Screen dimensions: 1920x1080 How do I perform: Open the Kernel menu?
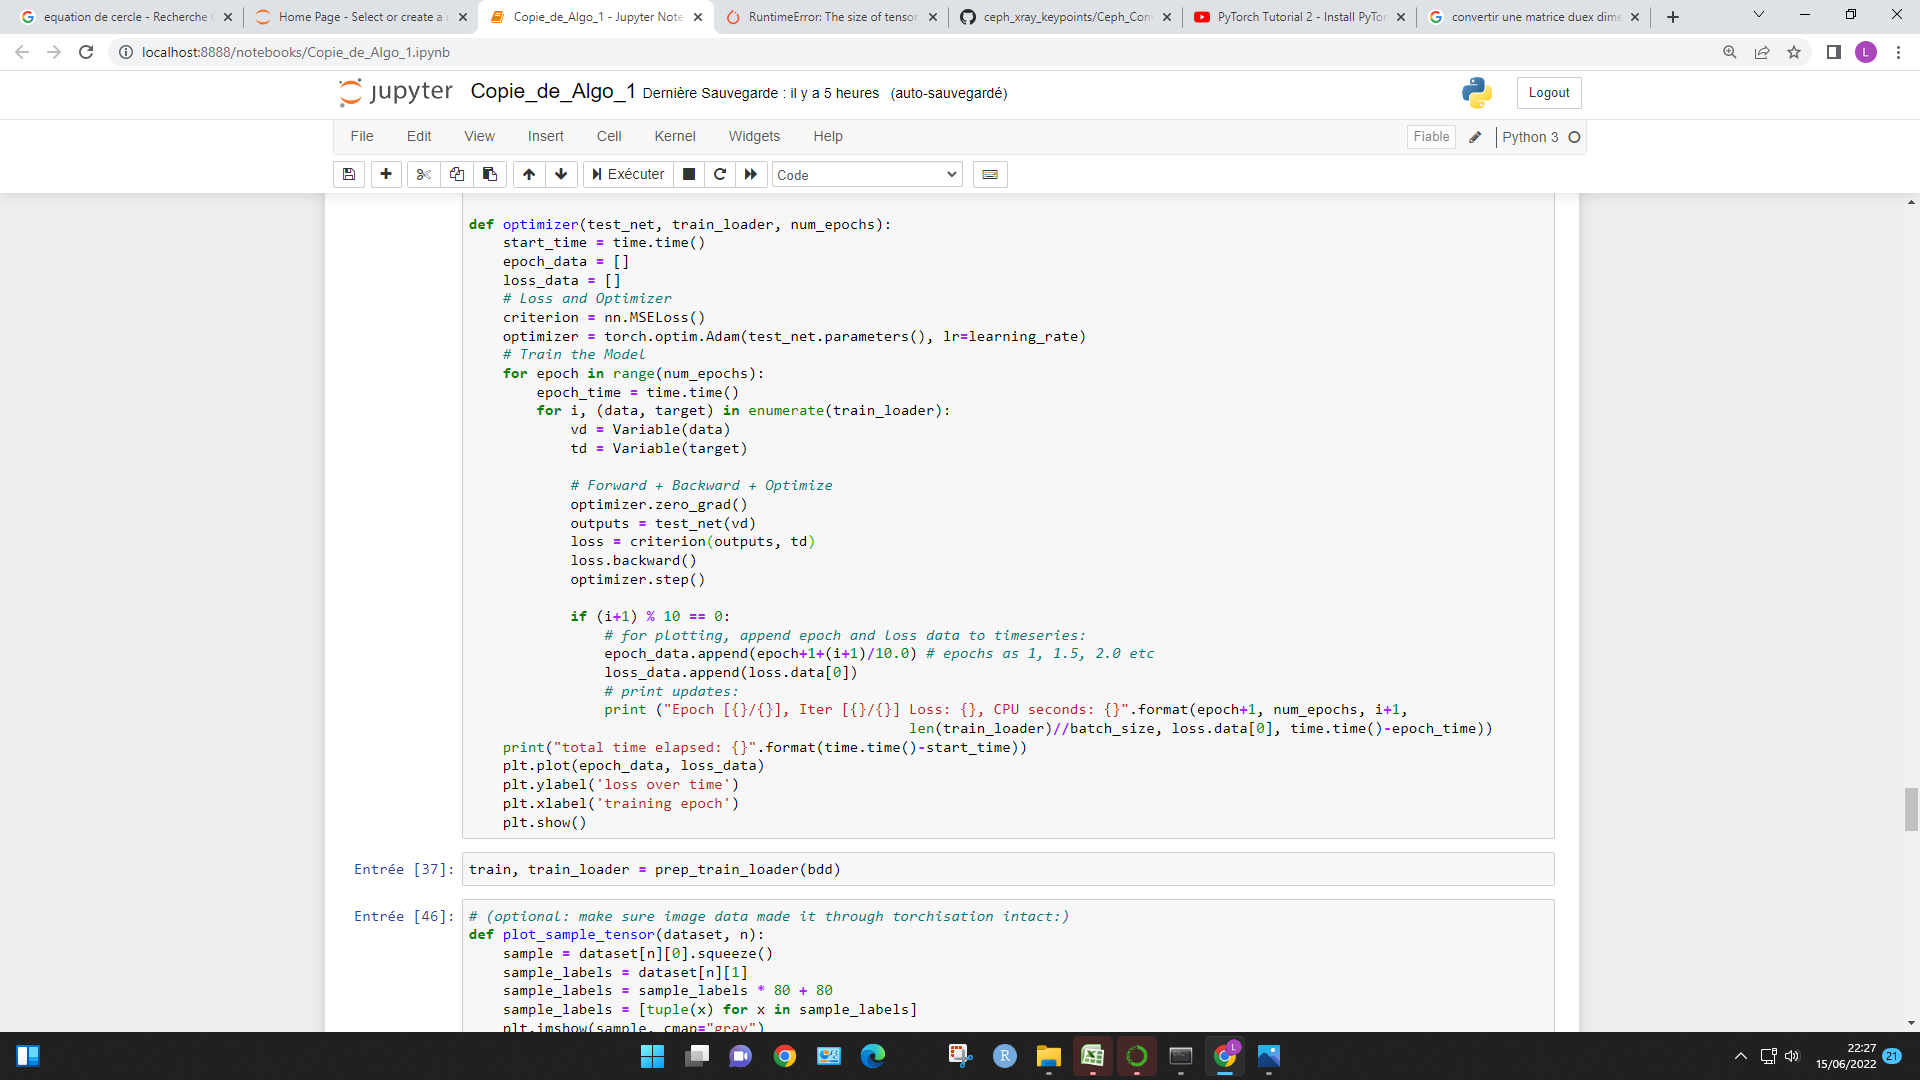674,136
